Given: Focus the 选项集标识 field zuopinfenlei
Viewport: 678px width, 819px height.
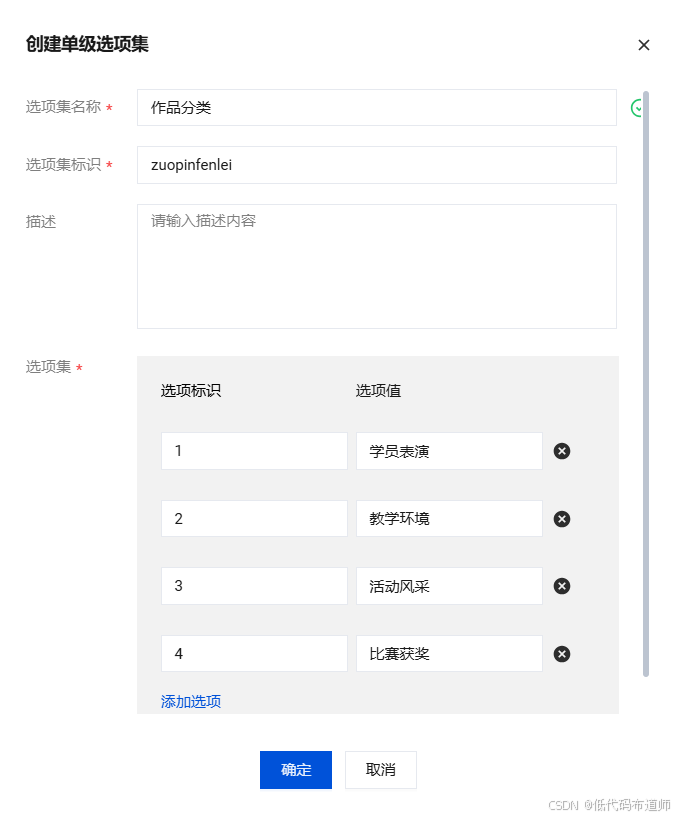Looking at the screenshot, I should [x=377, y=165].
